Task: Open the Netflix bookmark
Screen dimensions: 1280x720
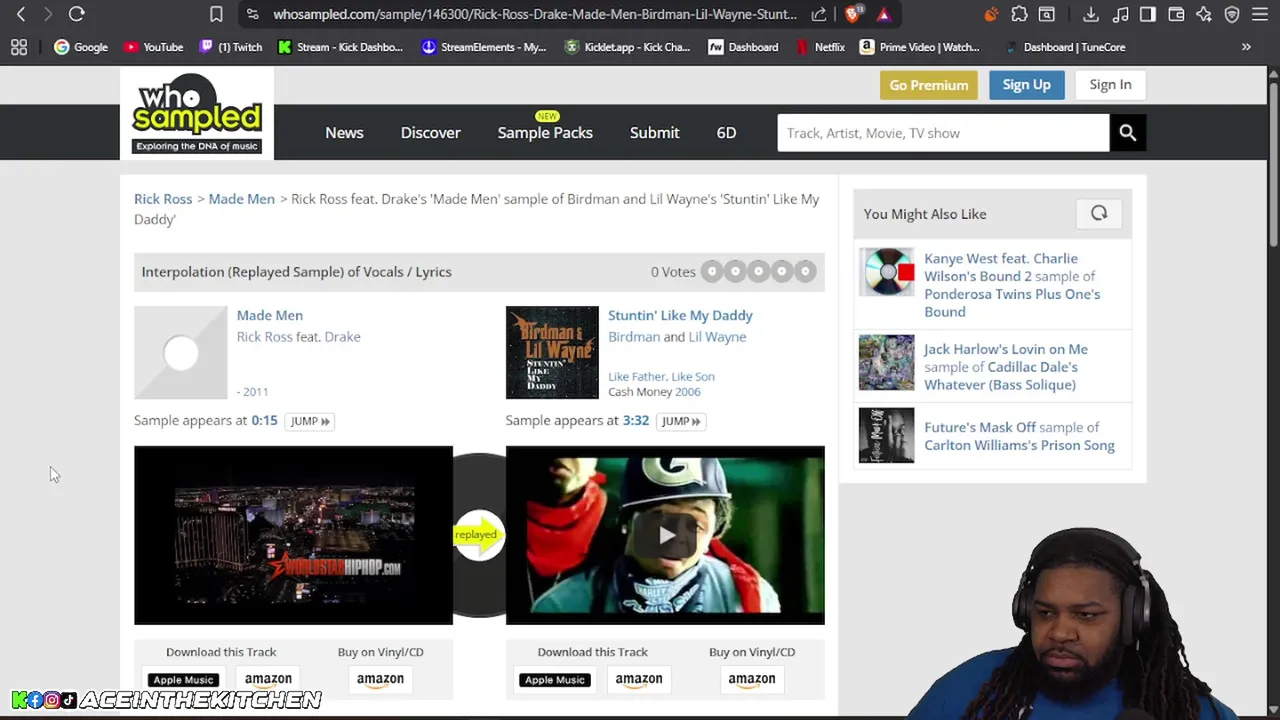Action: pos(821,47)
